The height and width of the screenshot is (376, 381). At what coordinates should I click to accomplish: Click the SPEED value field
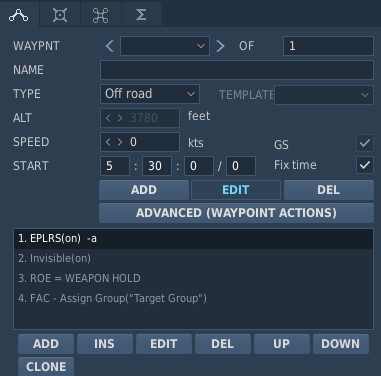tap(140, 142)
